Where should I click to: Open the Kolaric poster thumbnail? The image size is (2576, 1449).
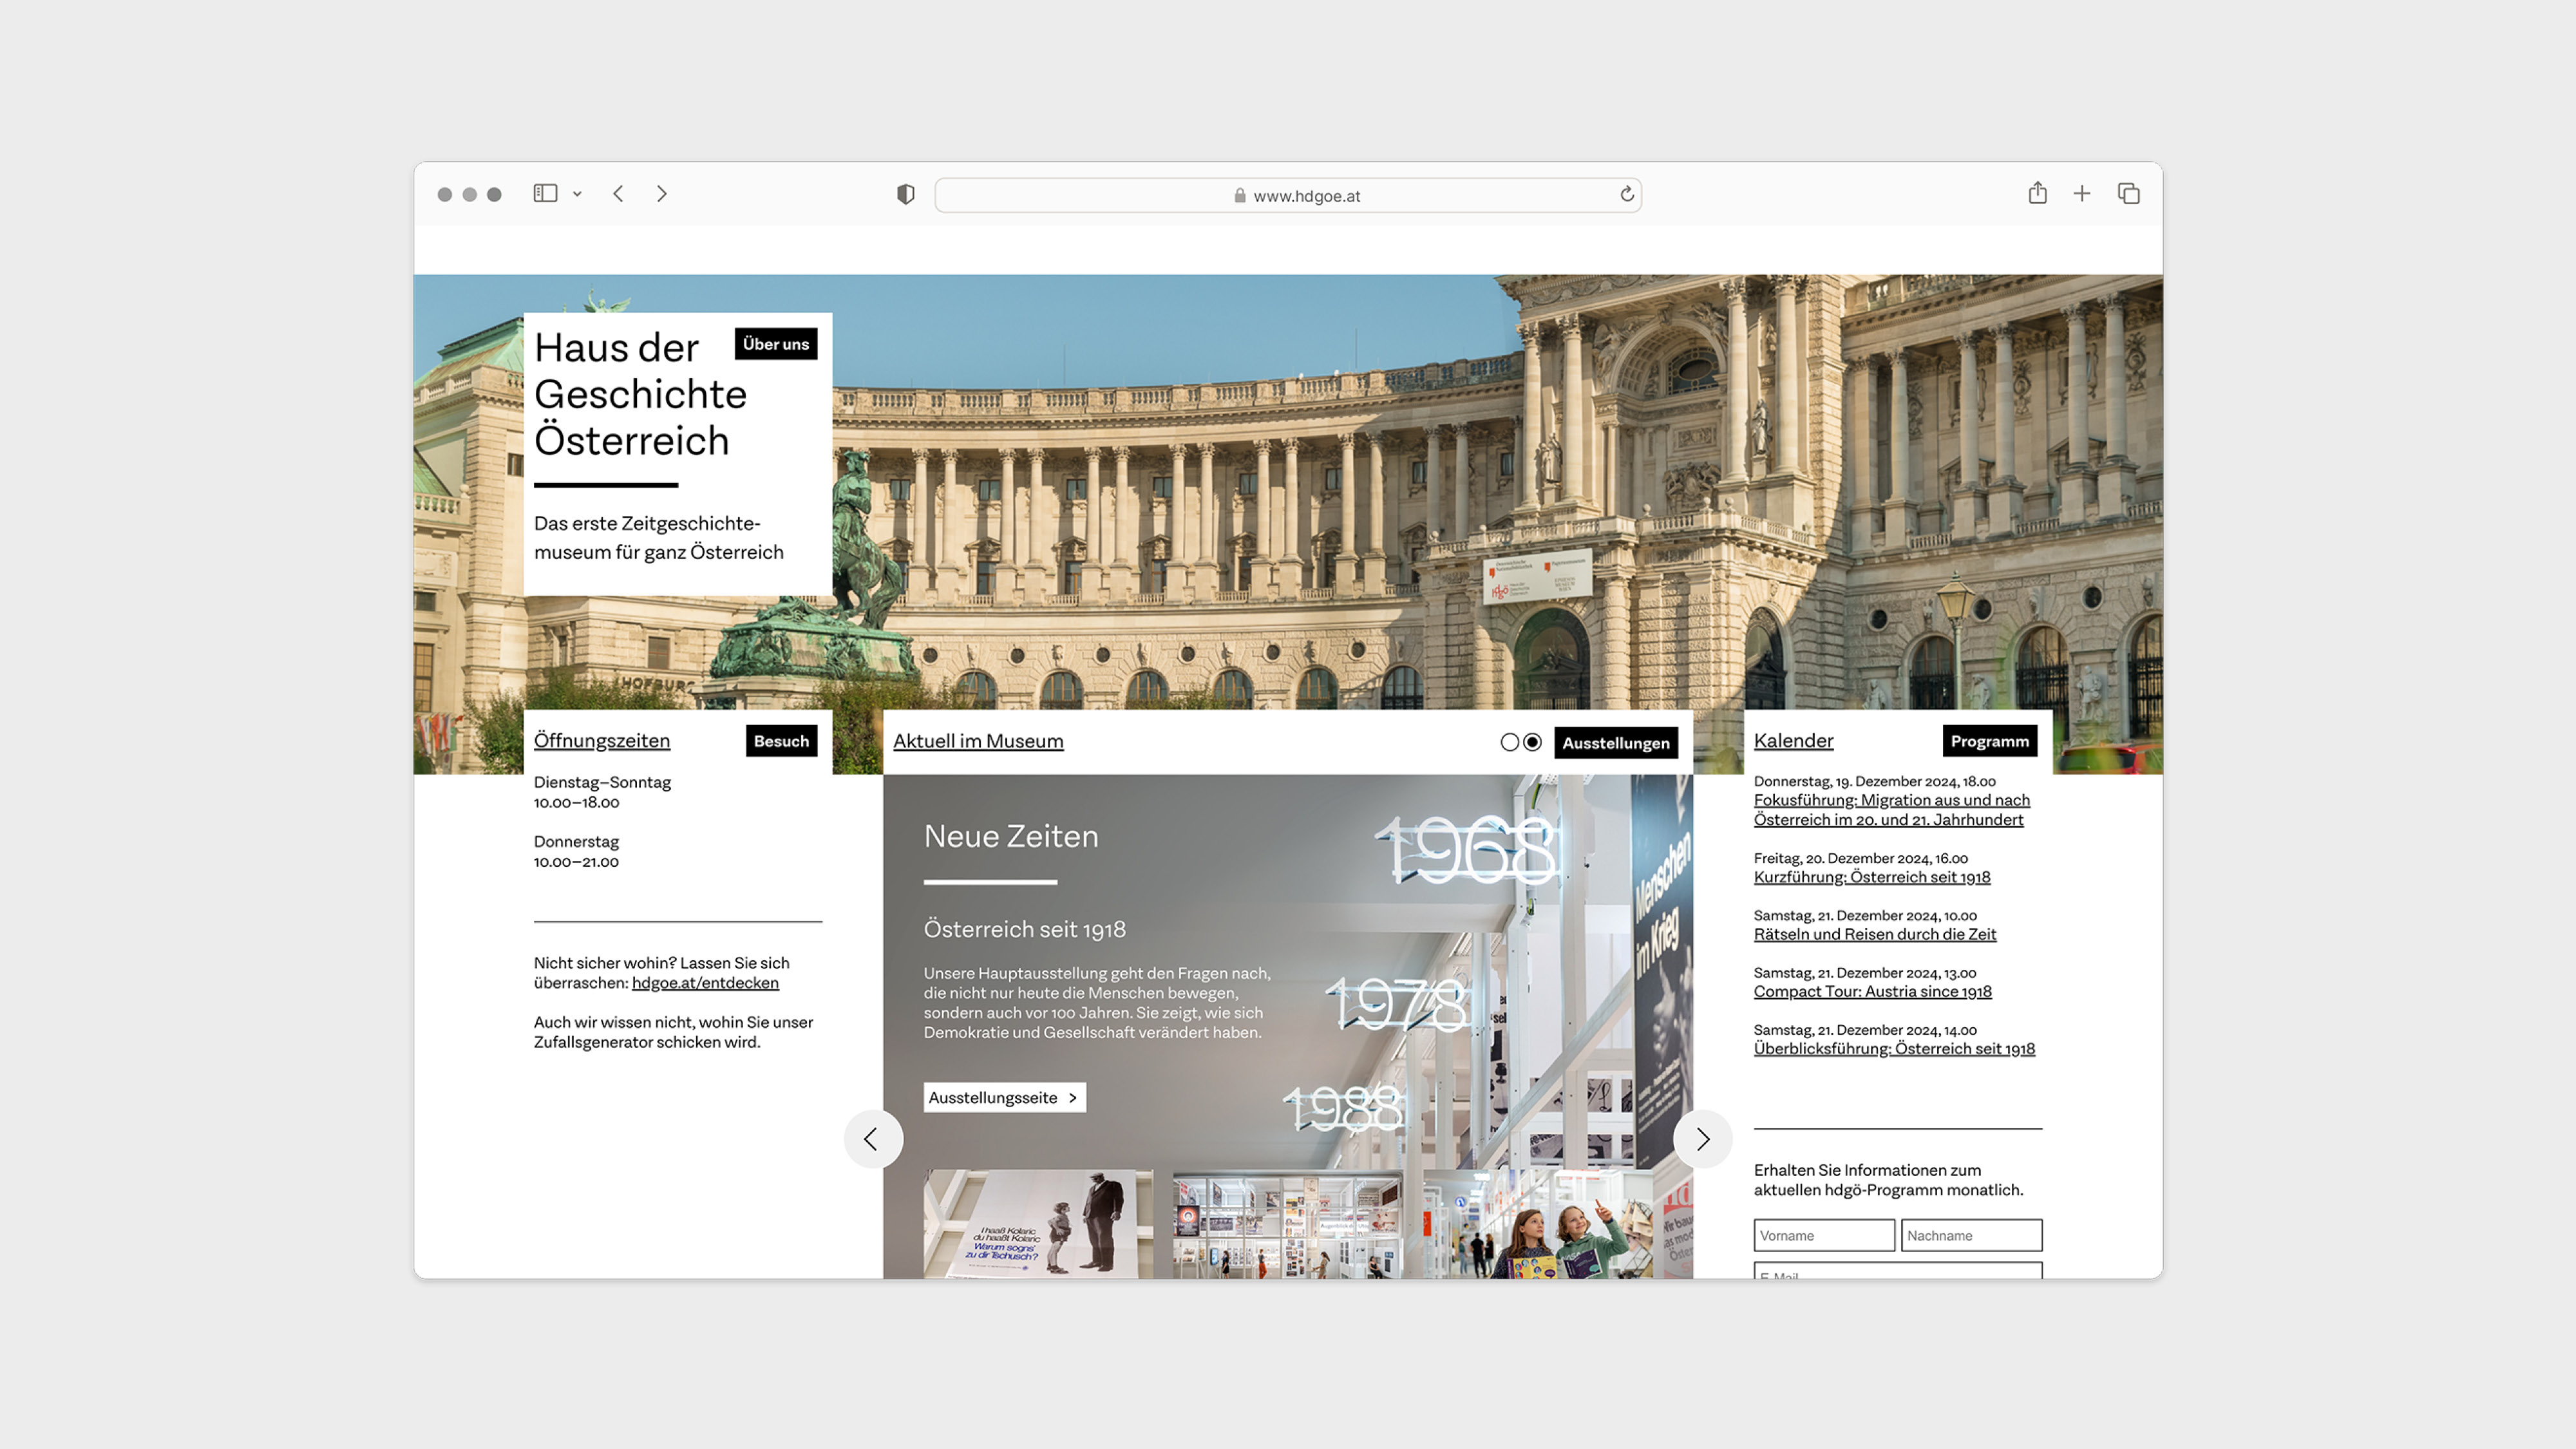[x=1038, y=1224]
